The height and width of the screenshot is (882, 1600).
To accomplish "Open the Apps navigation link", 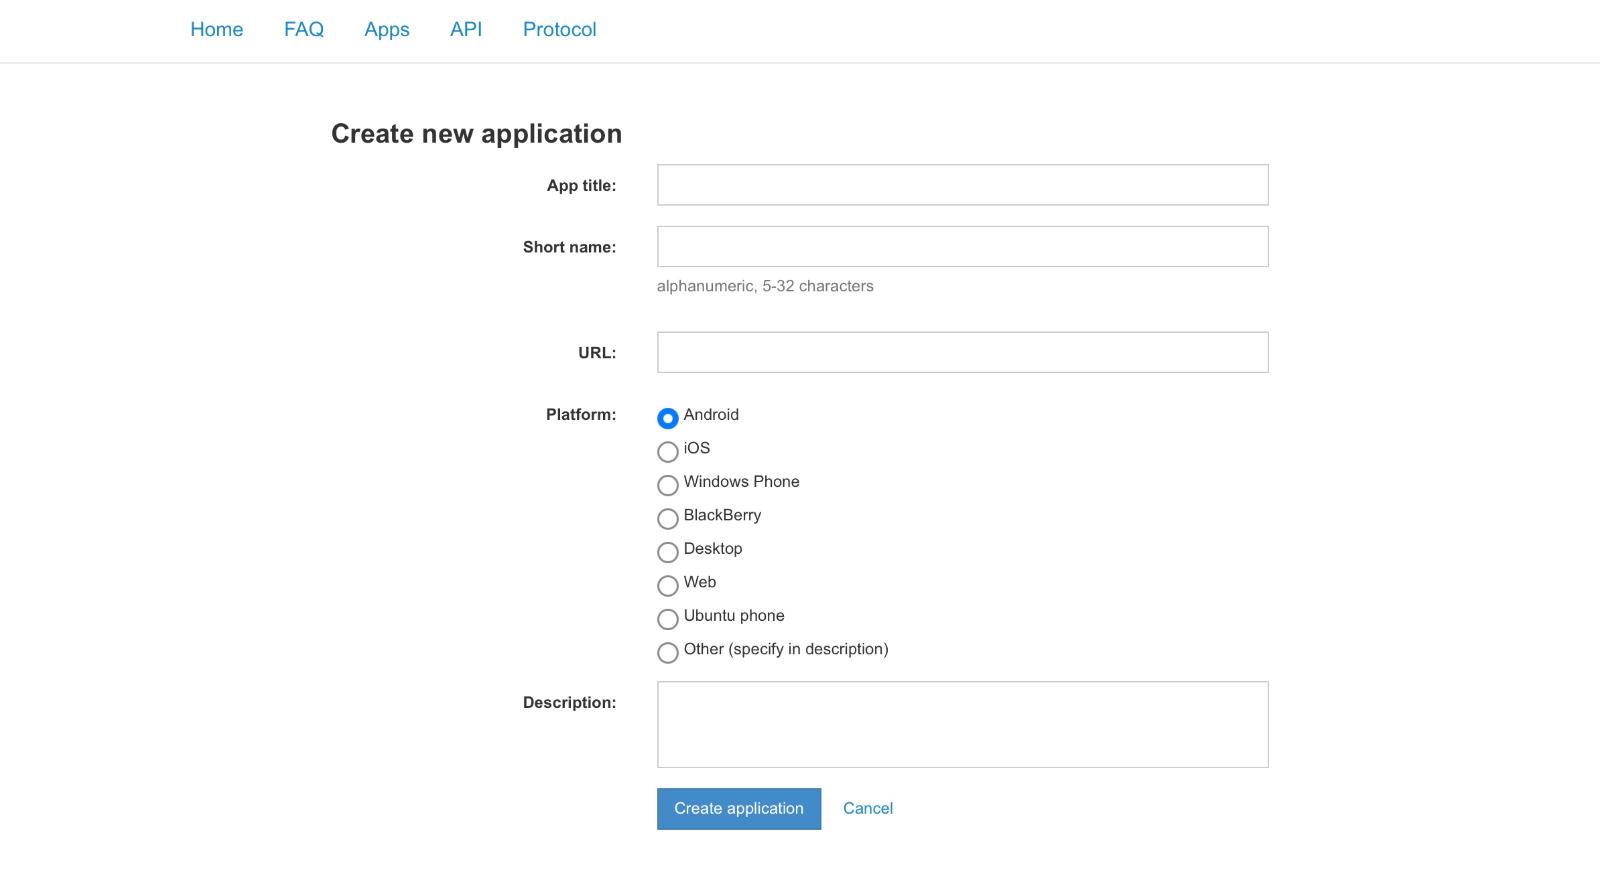I will click(386, 30).
